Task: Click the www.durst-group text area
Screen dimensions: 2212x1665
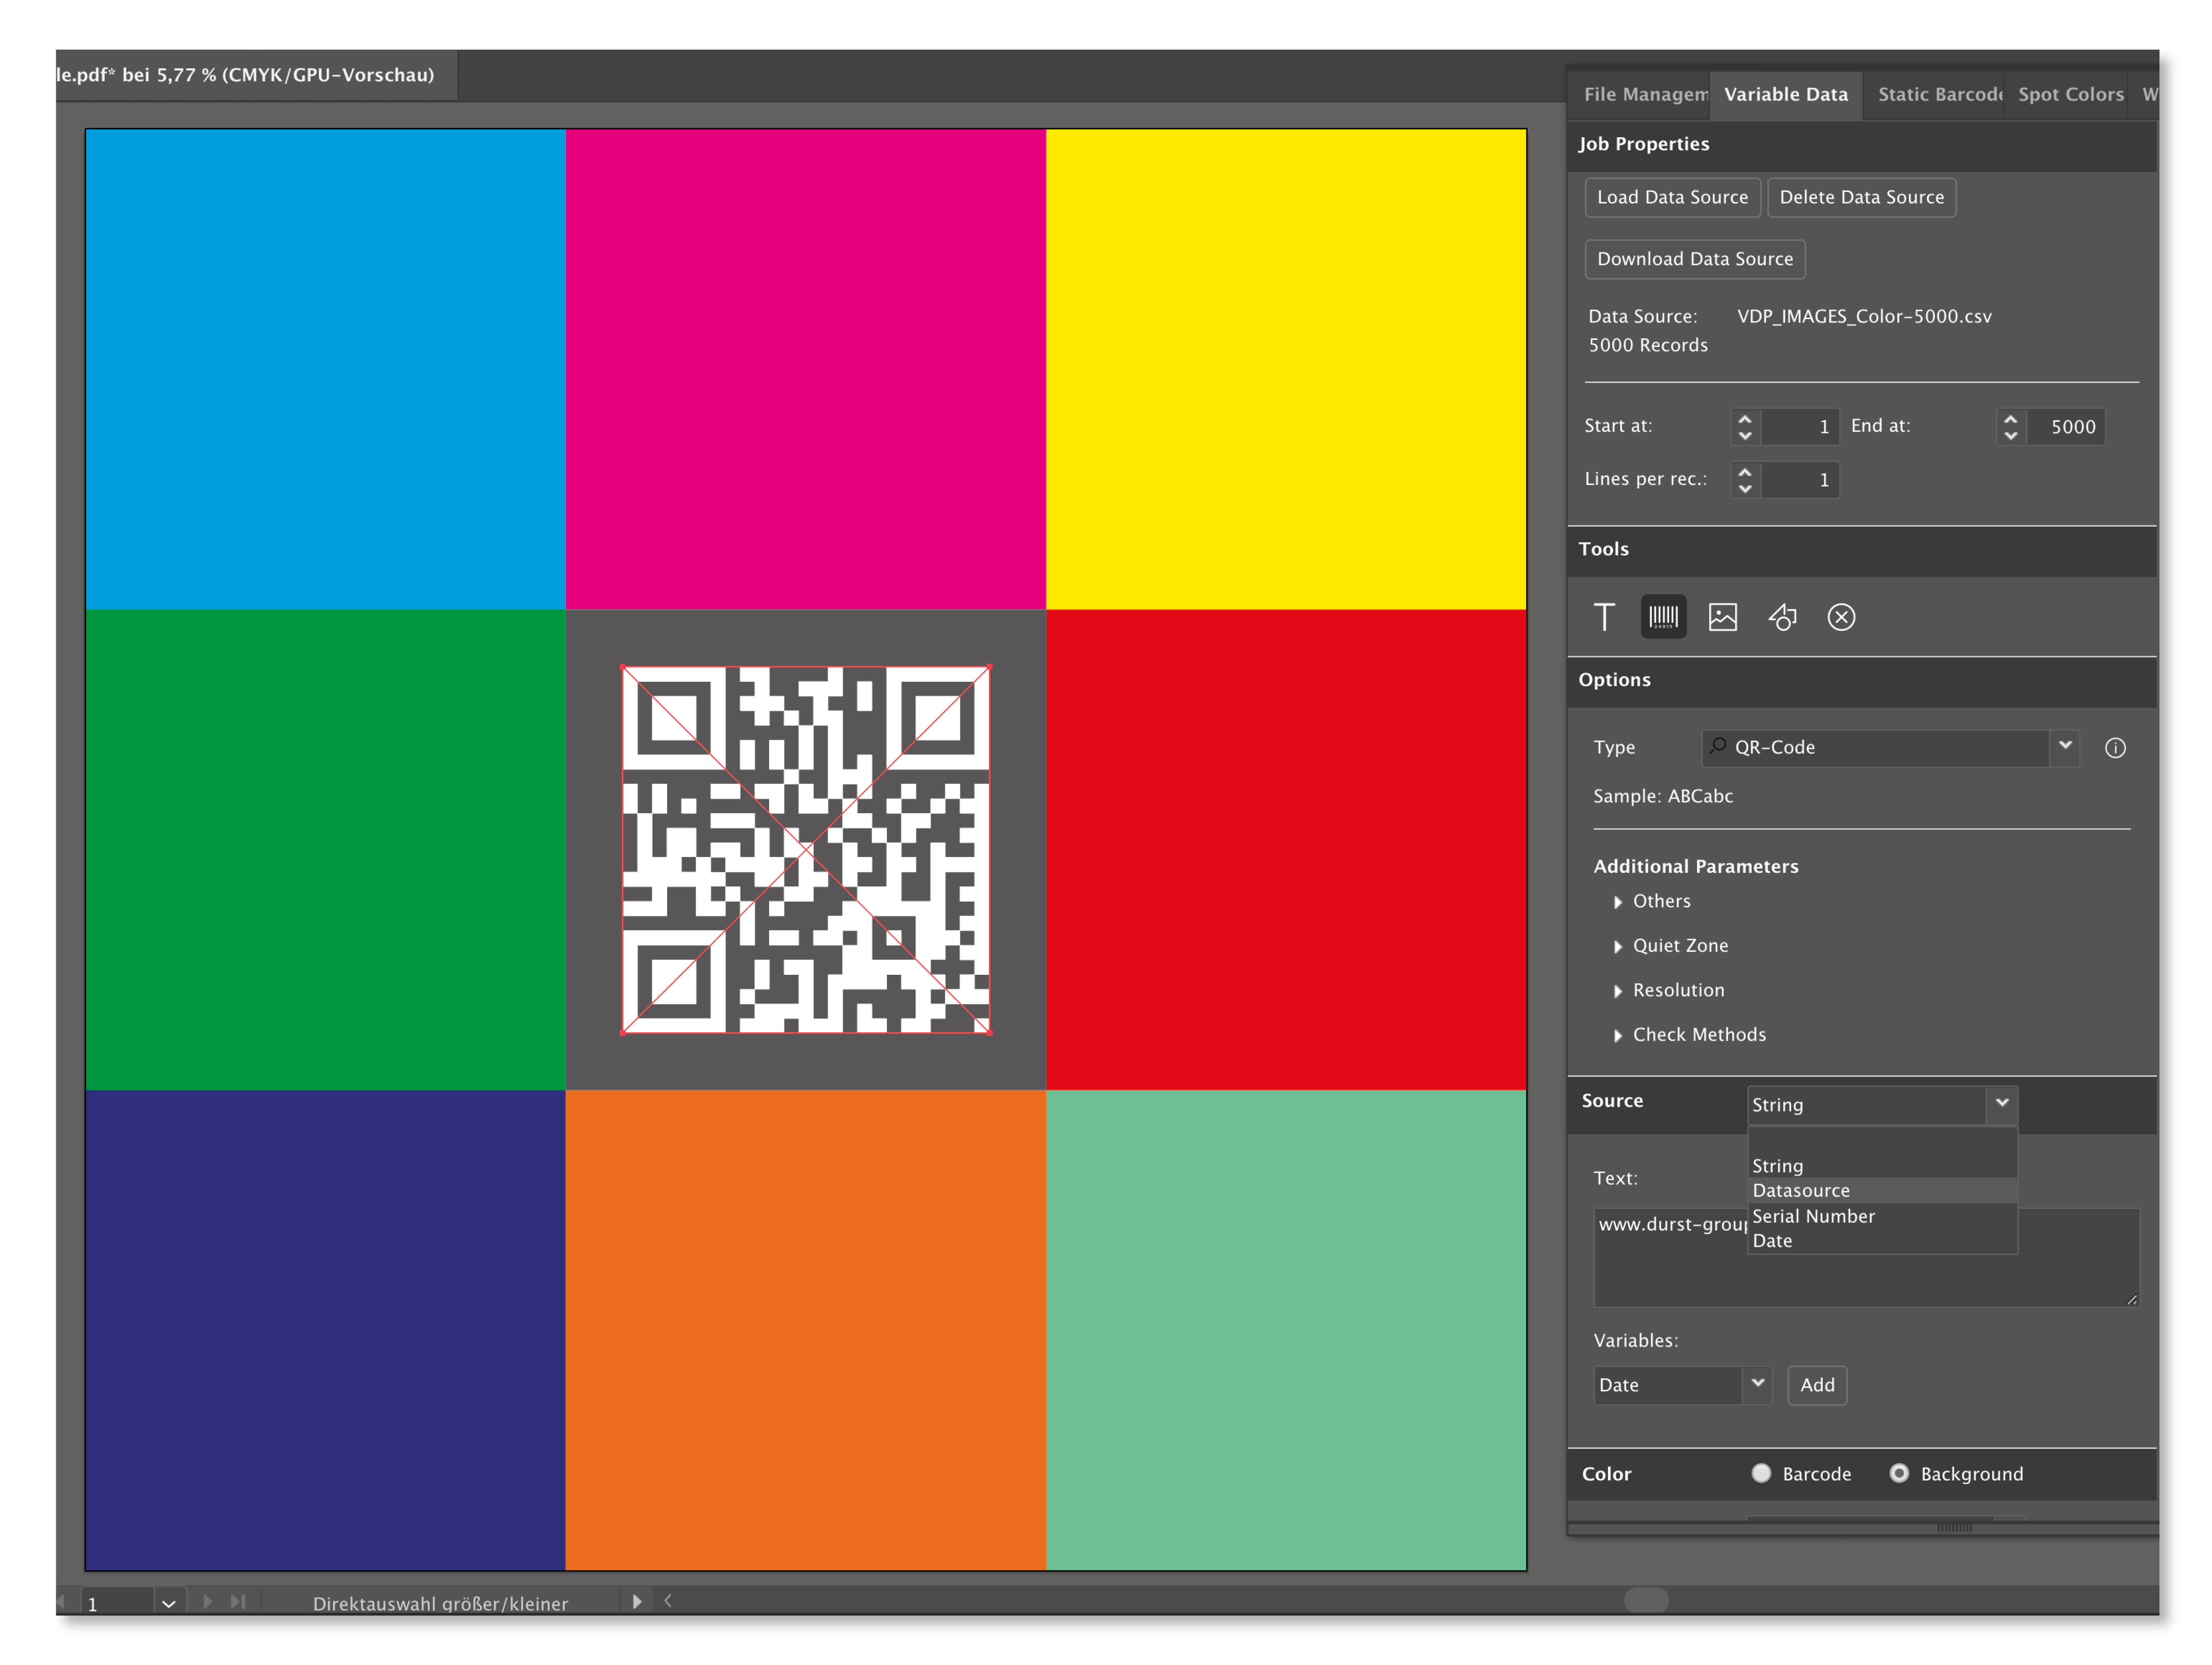Action: click(x=1866, y=1257)
